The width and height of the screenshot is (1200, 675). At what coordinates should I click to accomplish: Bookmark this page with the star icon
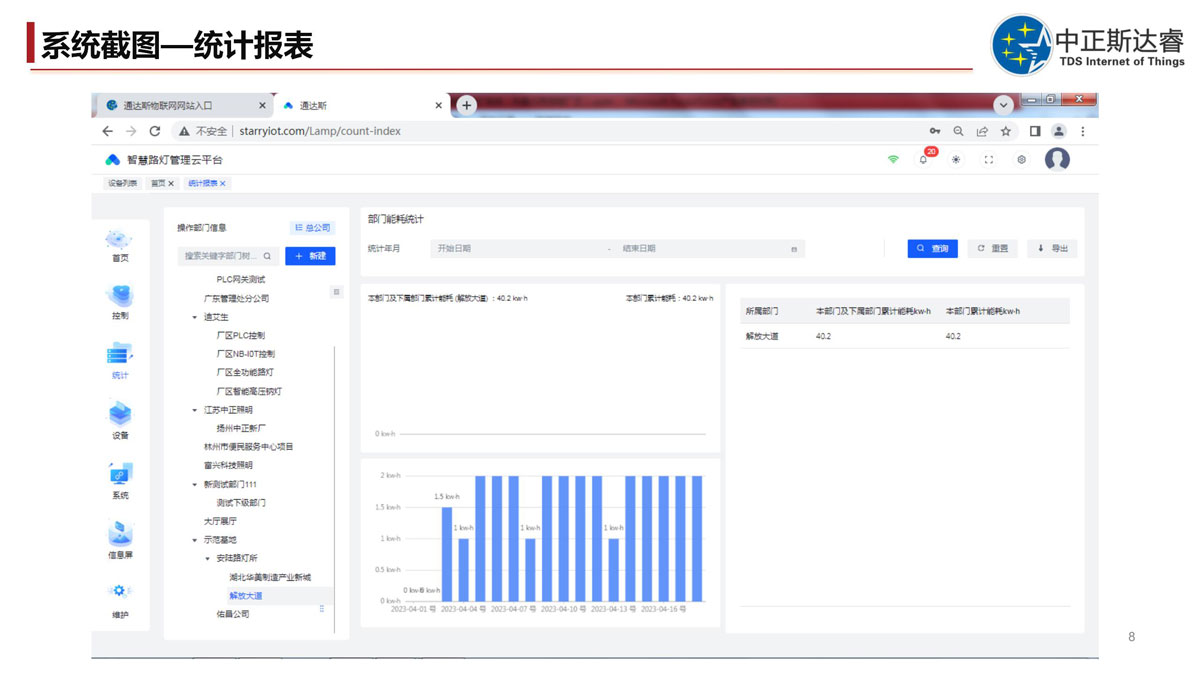(1006, 131)
